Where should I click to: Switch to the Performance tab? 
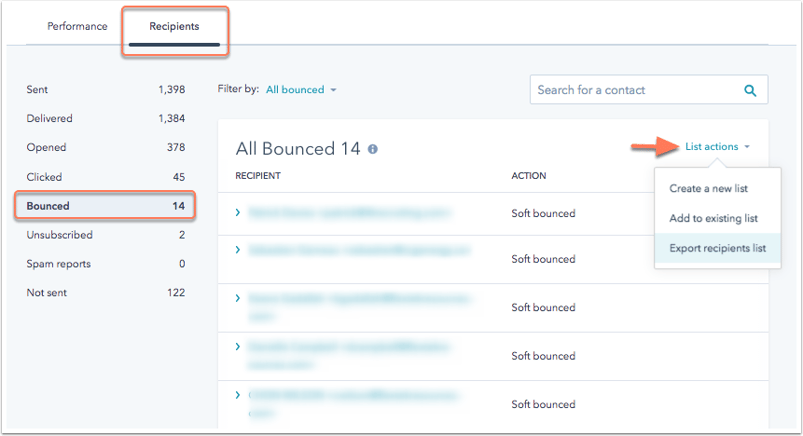[78, 26]
